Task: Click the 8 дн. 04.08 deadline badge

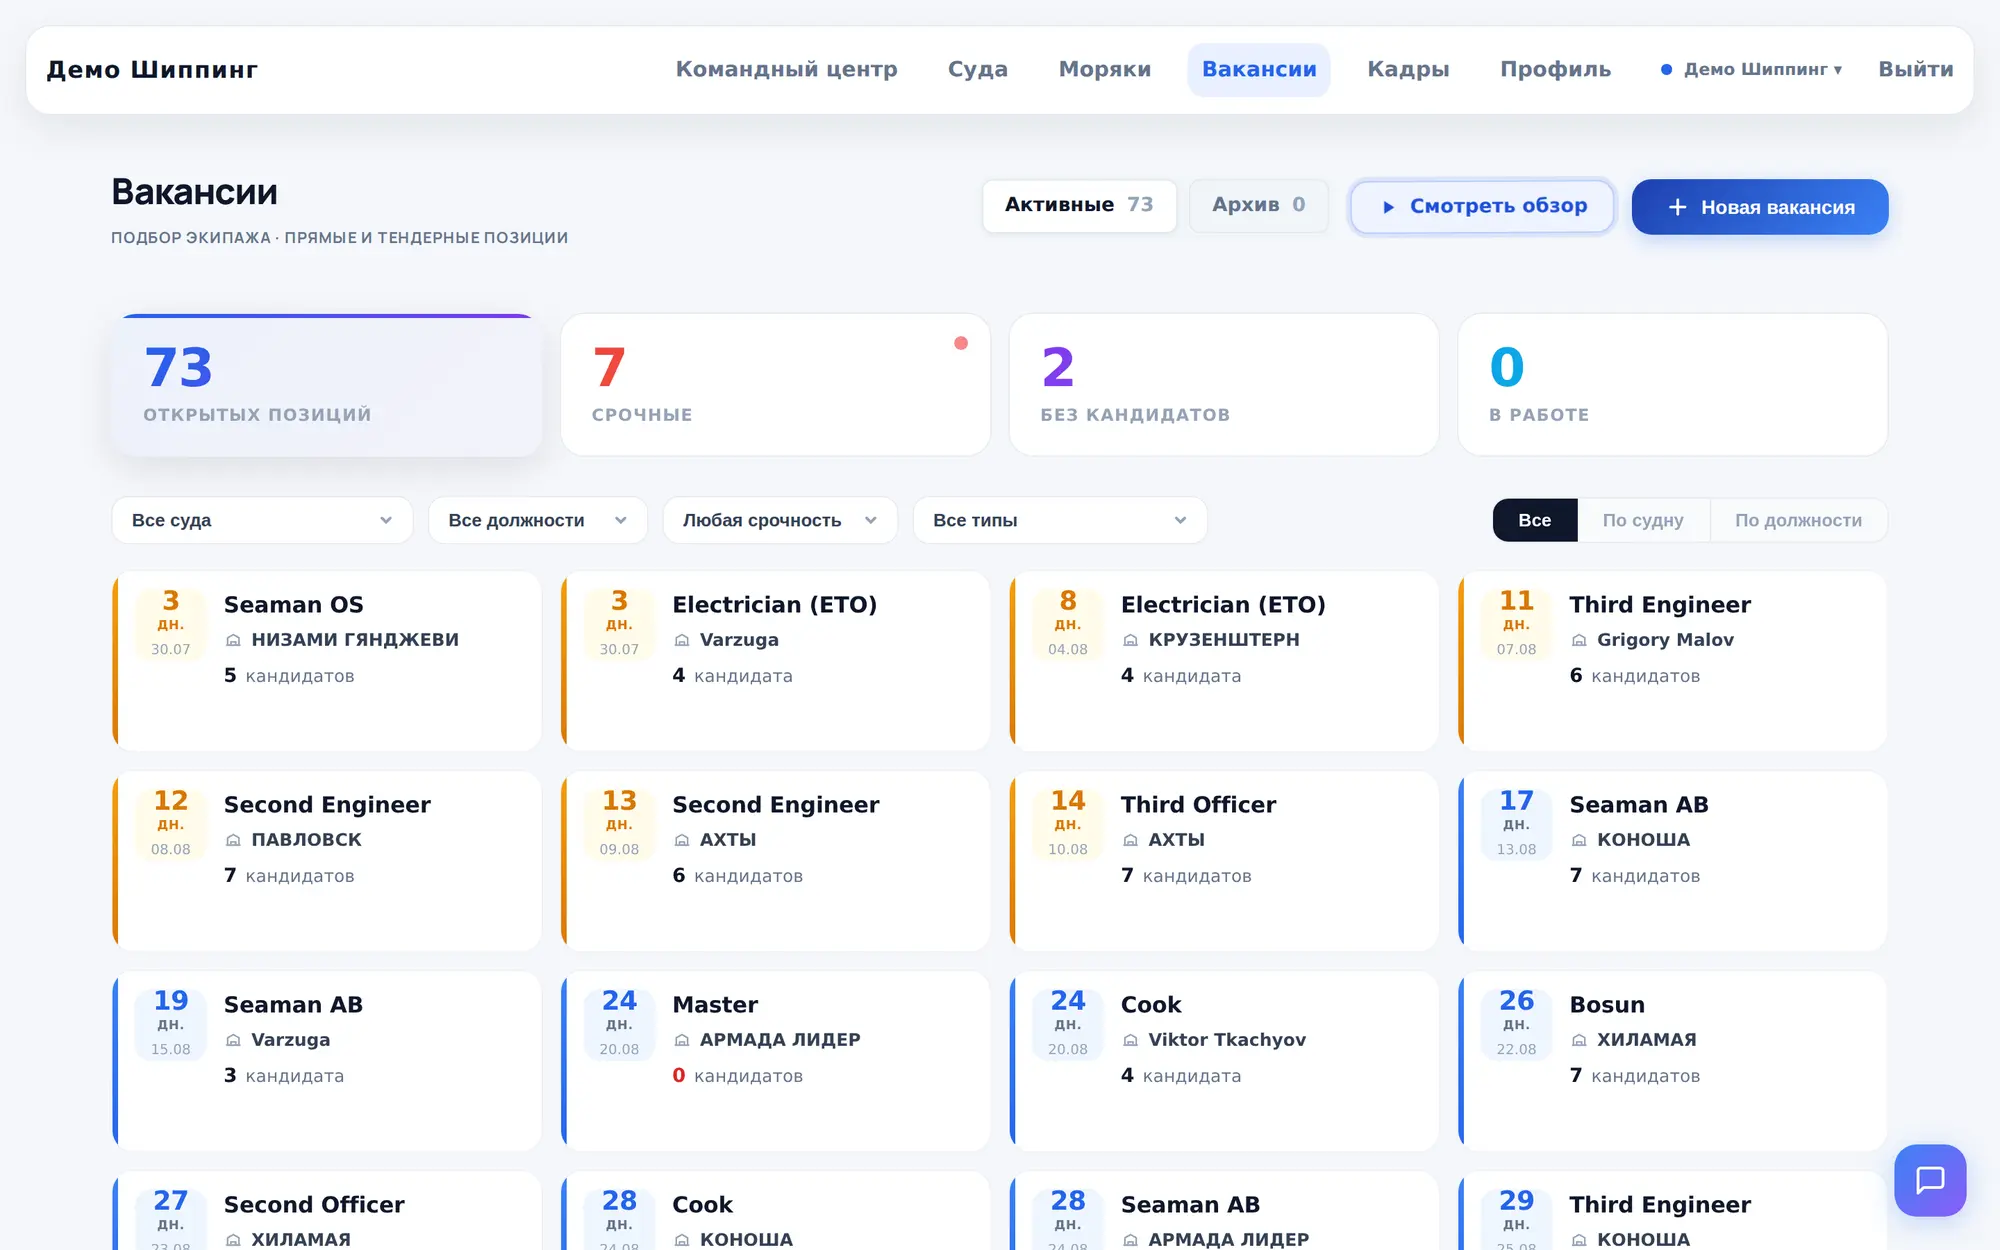Action: point(1068,623)
